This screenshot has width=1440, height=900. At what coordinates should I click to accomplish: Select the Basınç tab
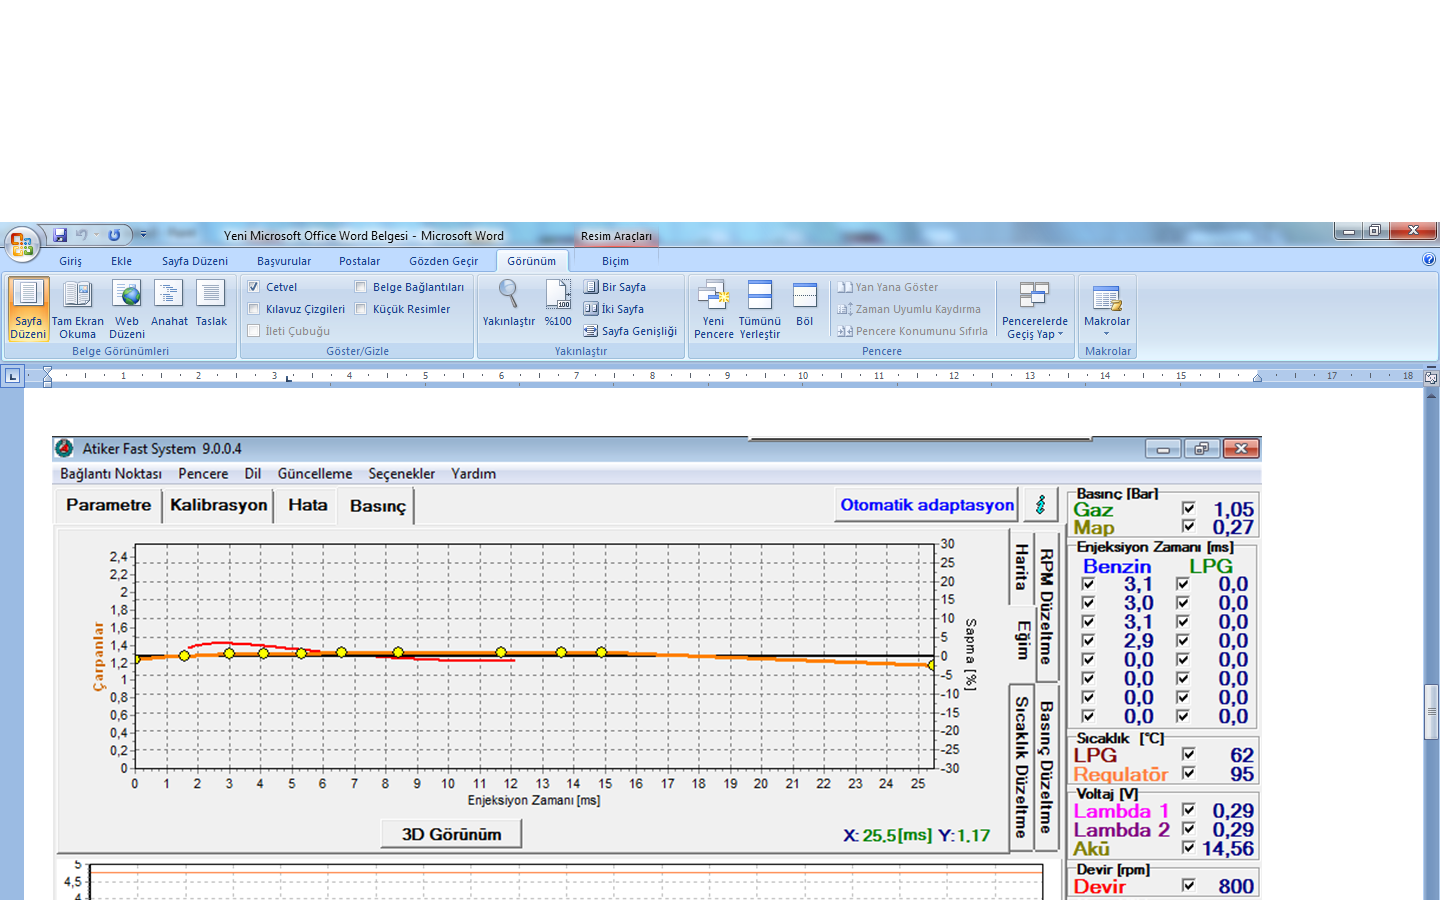377,506
